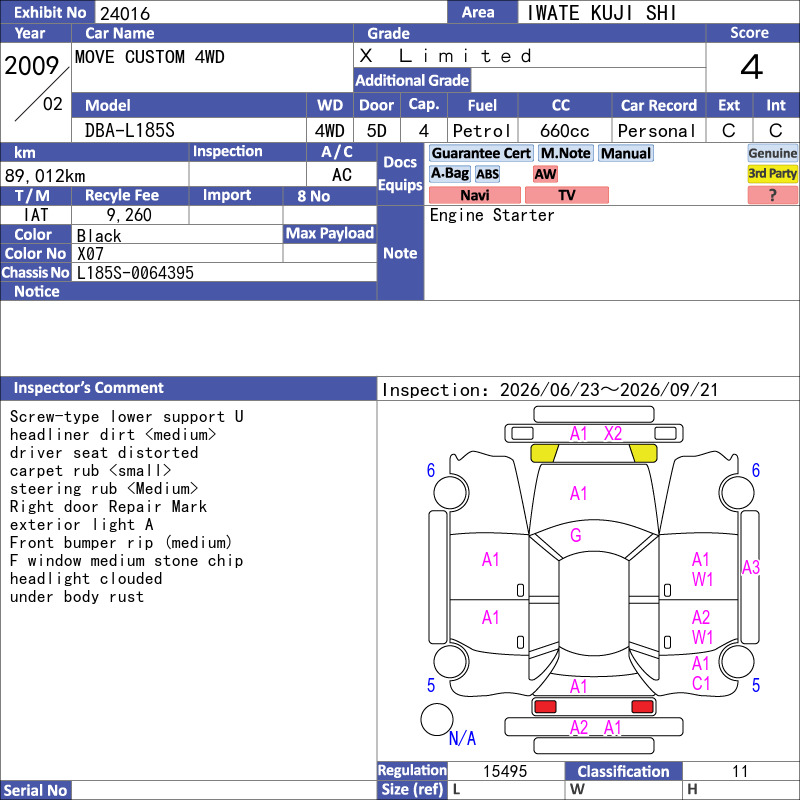Click fuel value Petrol
This screenshot has height=800, width=800.
482,131
